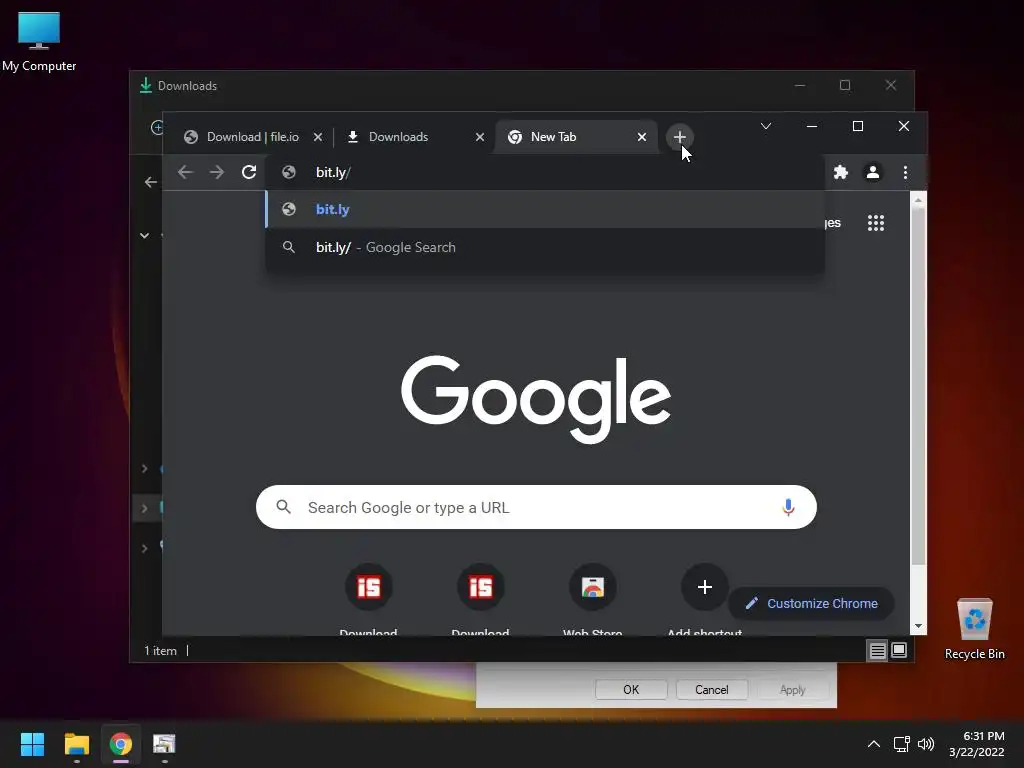Open network status tray icon
This screenshot has width=1024, height=768.
(902, 744)
